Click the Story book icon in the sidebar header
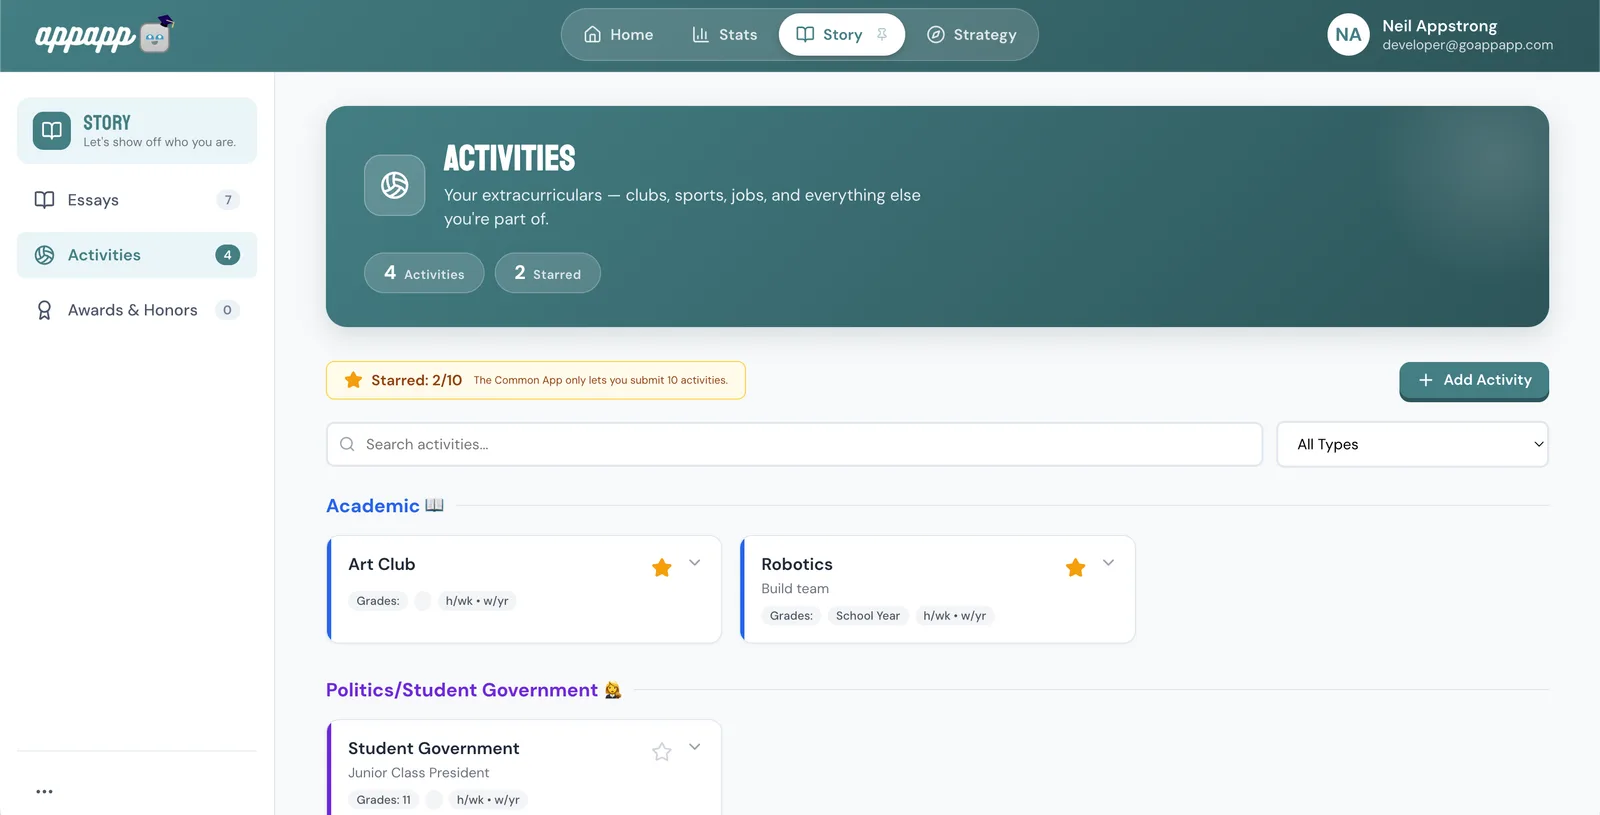Viewport: 1600px width, 815px height. 52,130
